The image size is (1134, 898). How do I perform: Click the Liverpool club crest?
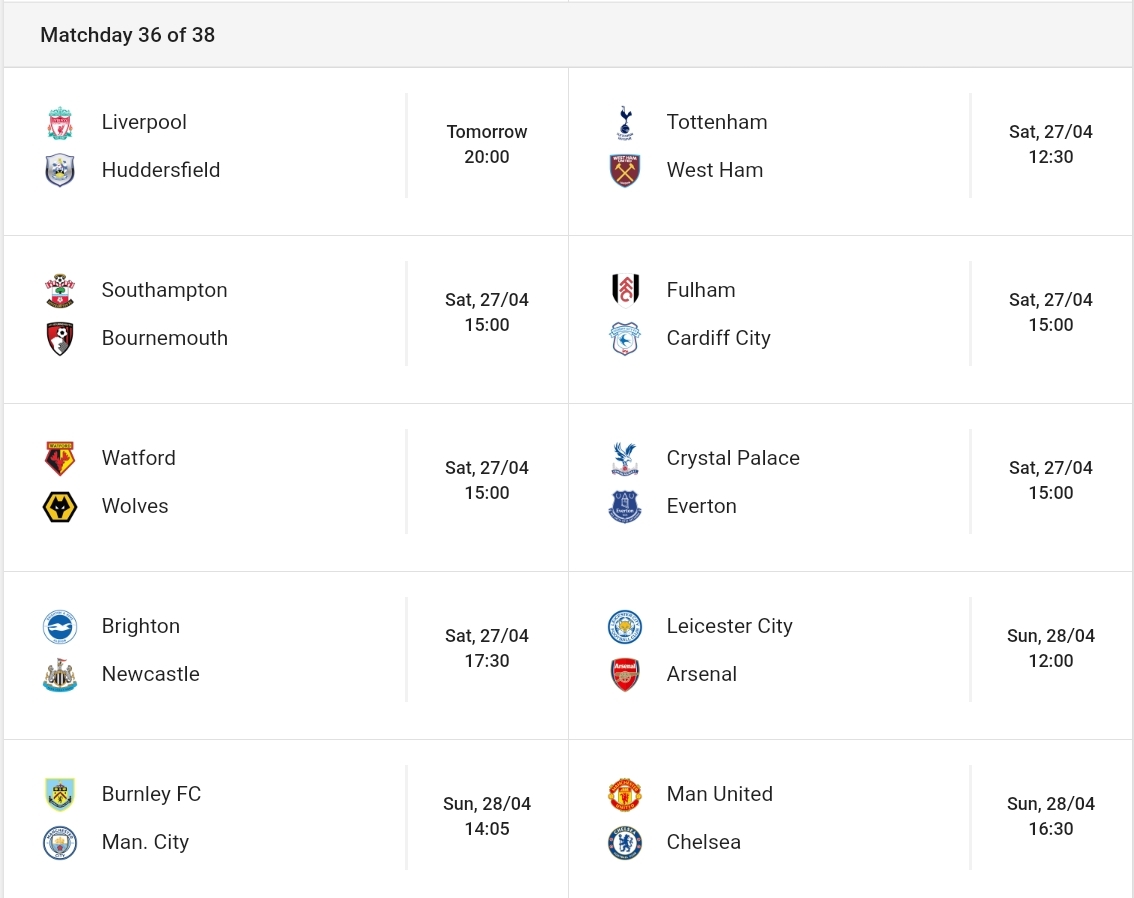pos(60,122)
